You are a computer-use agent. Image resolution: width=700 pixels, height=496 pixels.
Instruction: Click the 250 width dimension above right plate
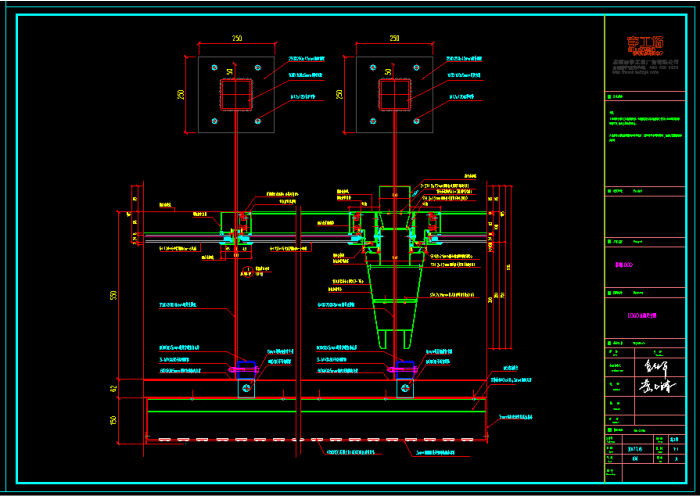pos(394,38)
